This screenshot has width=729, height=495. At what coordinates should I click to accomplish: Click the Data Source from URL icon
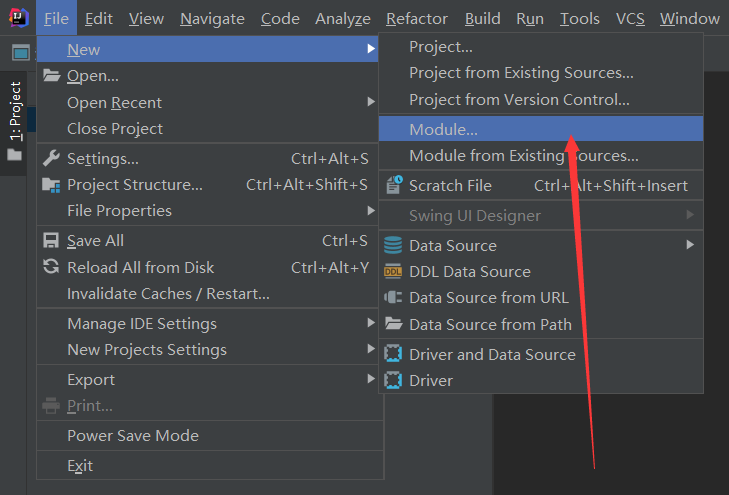pos(393,298)
